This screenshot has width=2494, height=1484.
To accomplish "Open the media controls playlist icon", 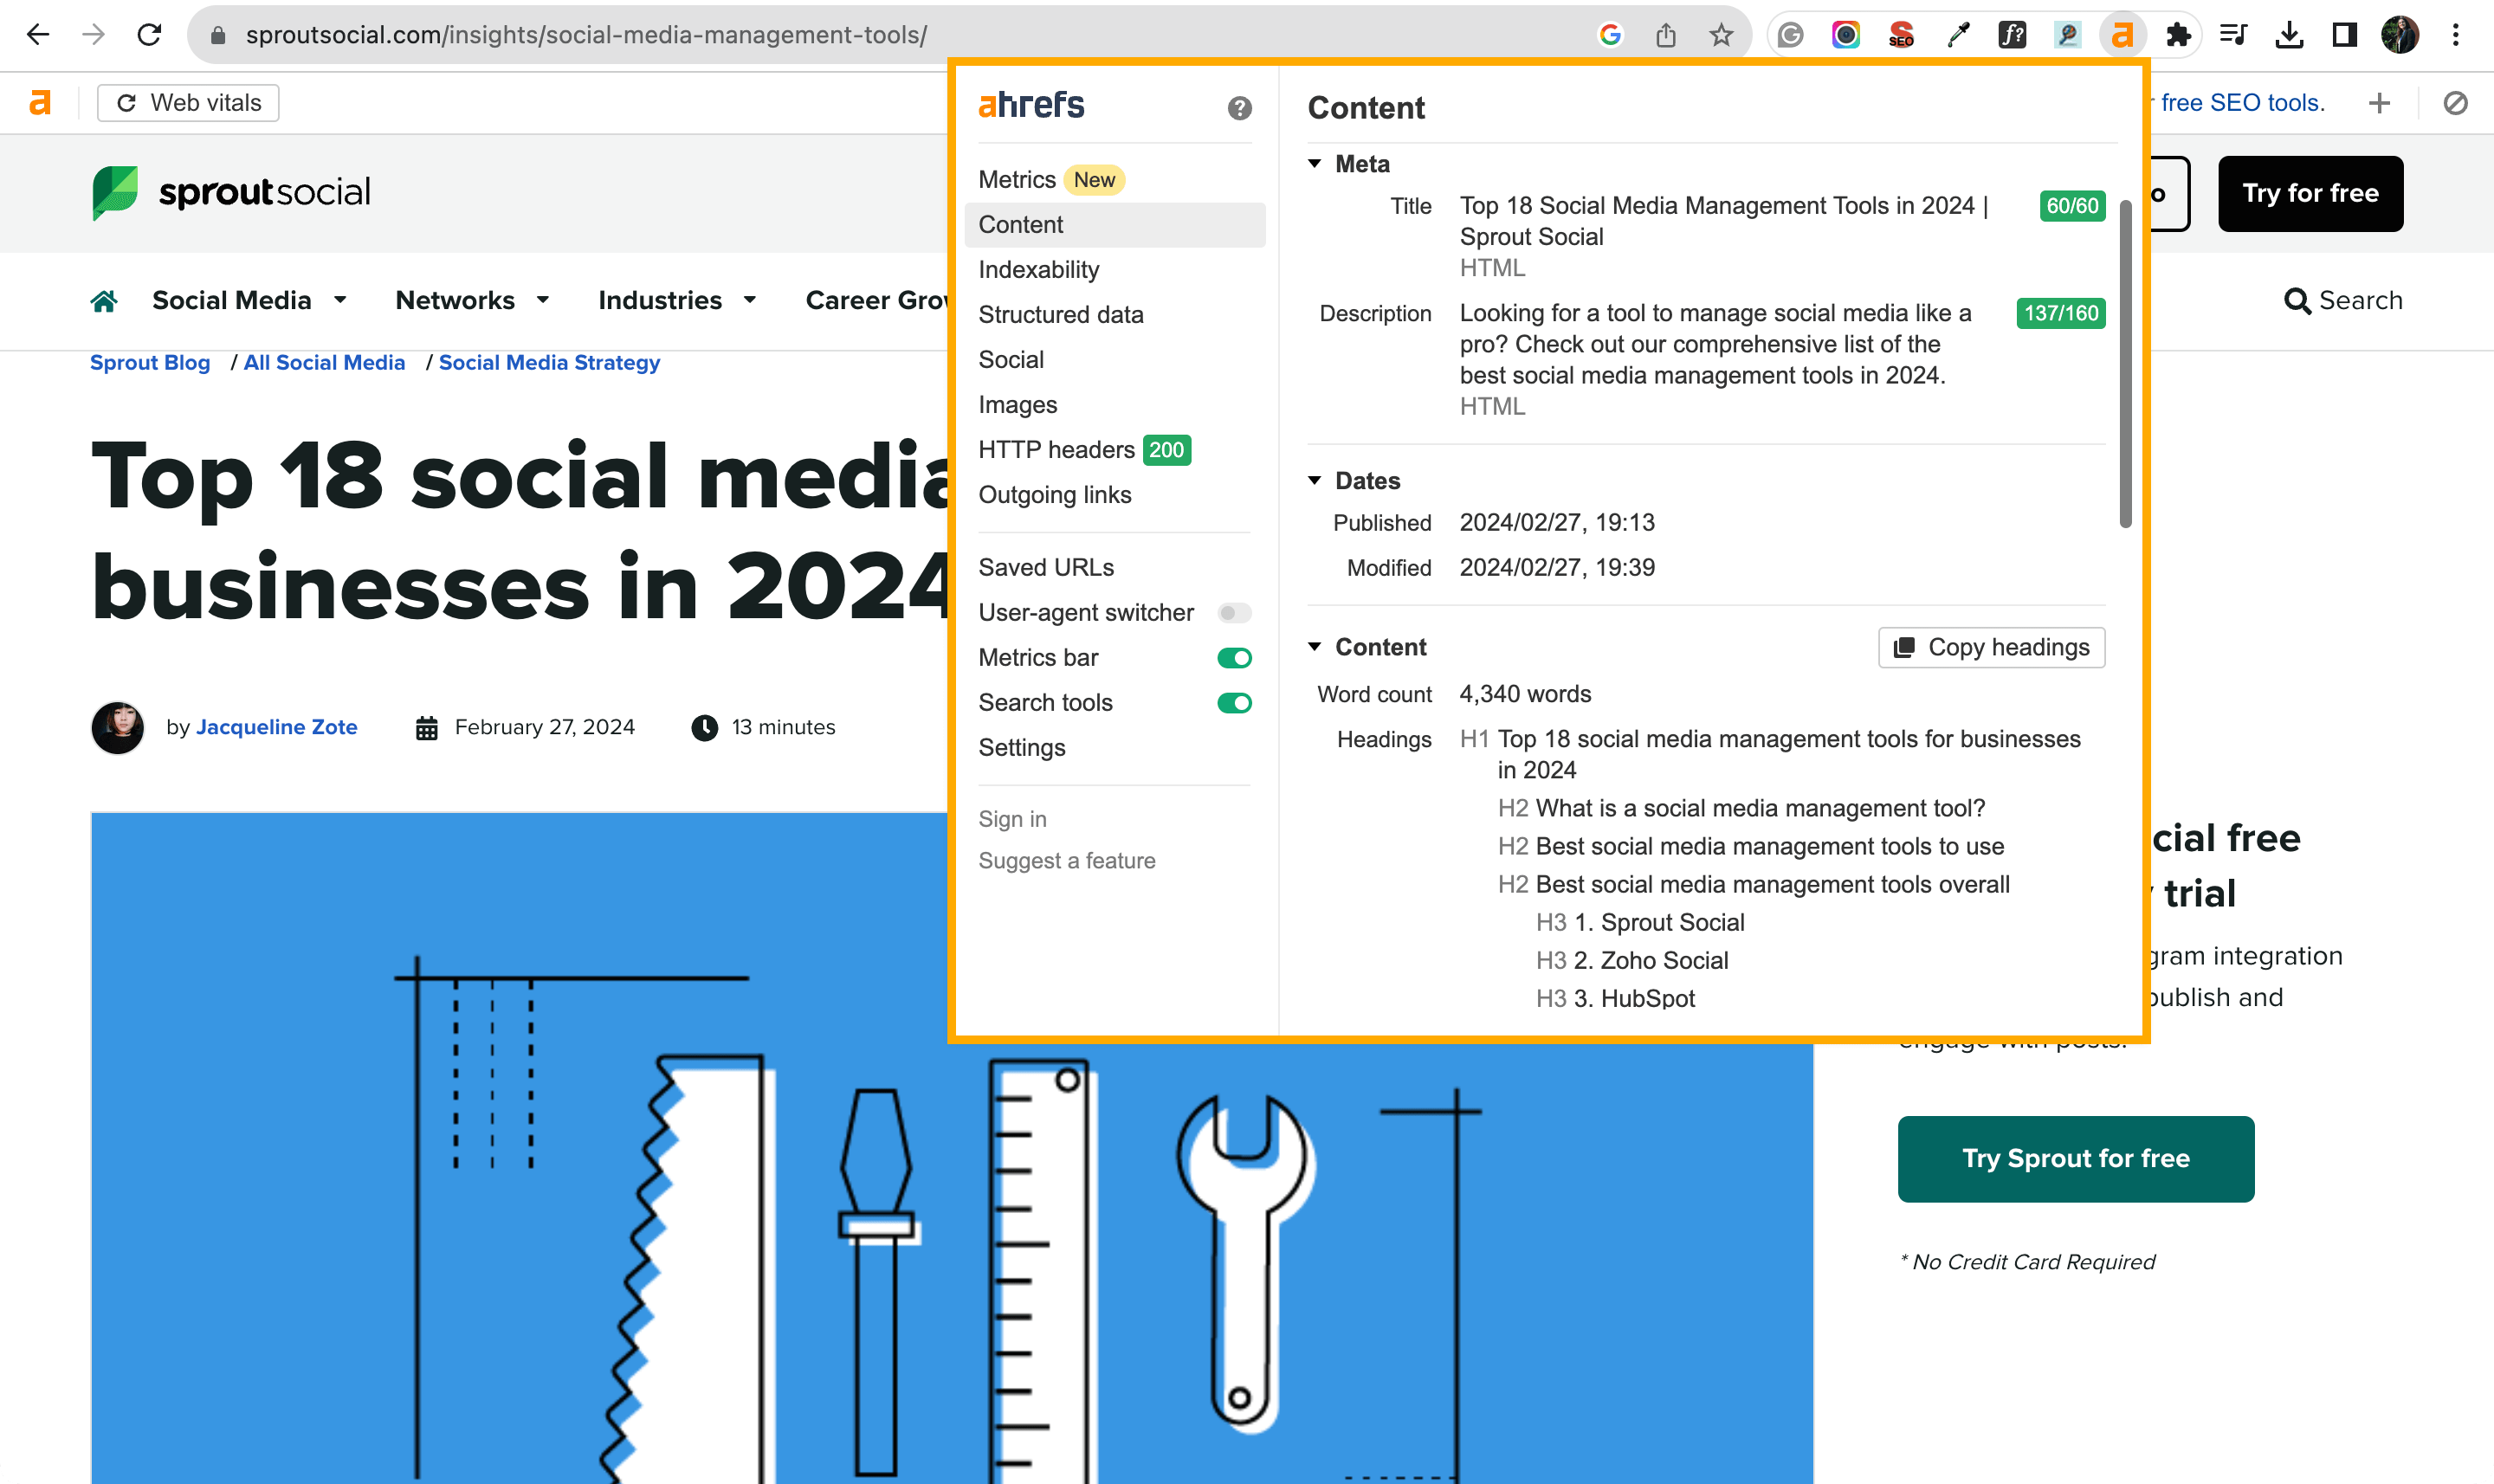I will (2233, 35).
